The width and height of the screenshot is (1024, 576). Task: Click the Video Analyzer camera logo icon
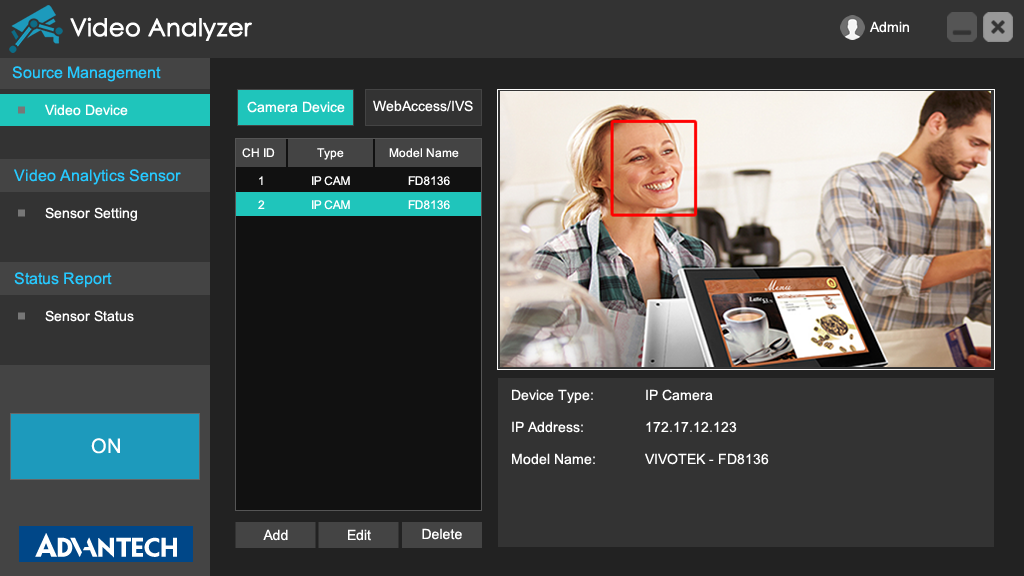click(34, 28)
